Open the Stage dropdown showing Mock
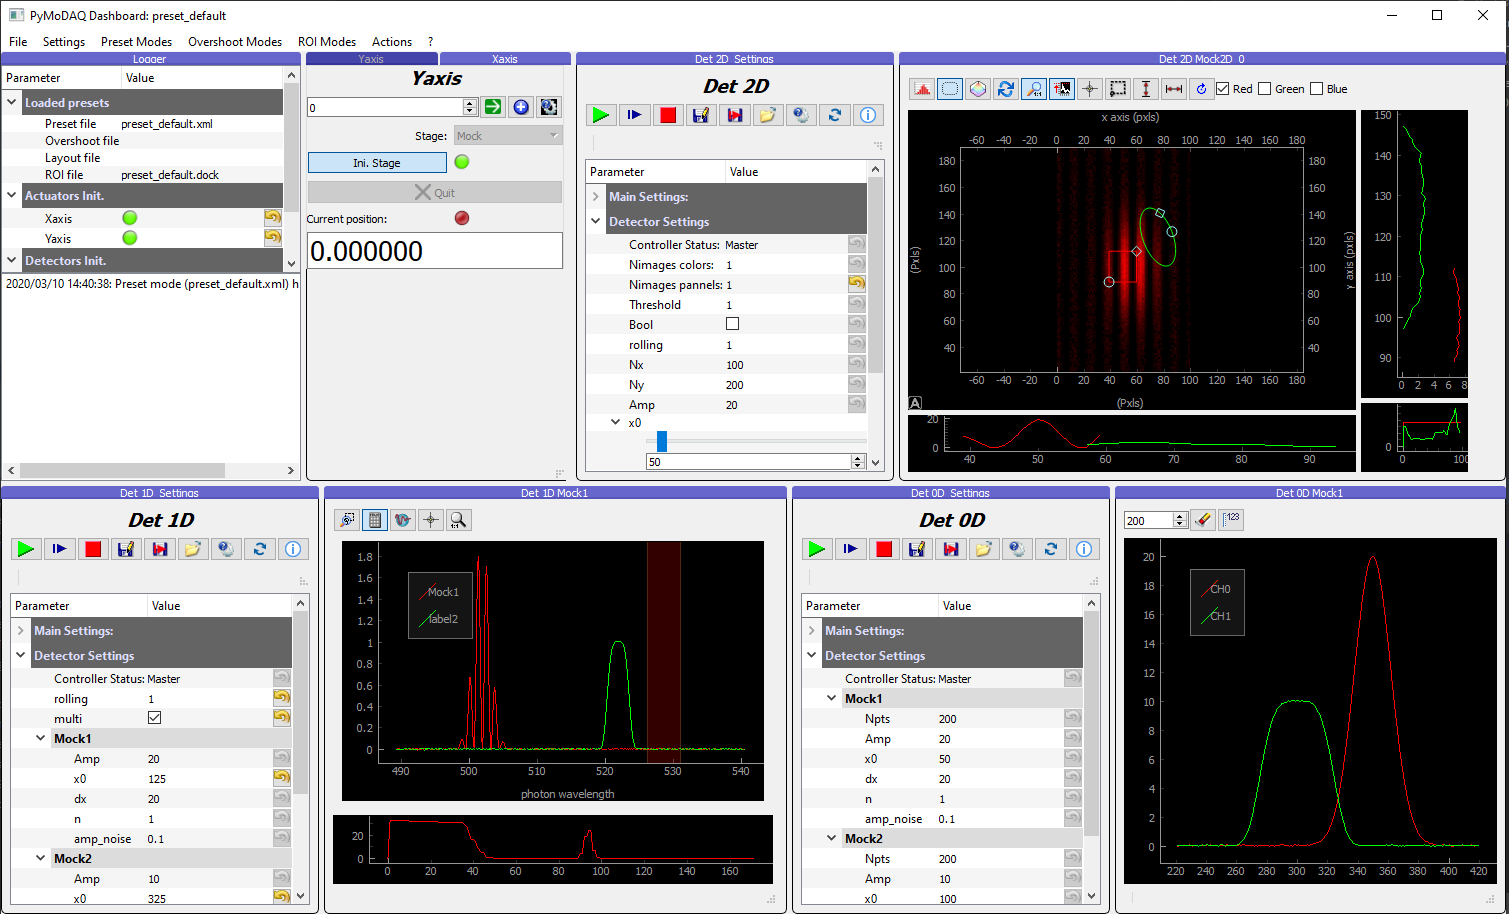Screen dimensions: 1509x914 pyautogui.click(x=508, y=136)
